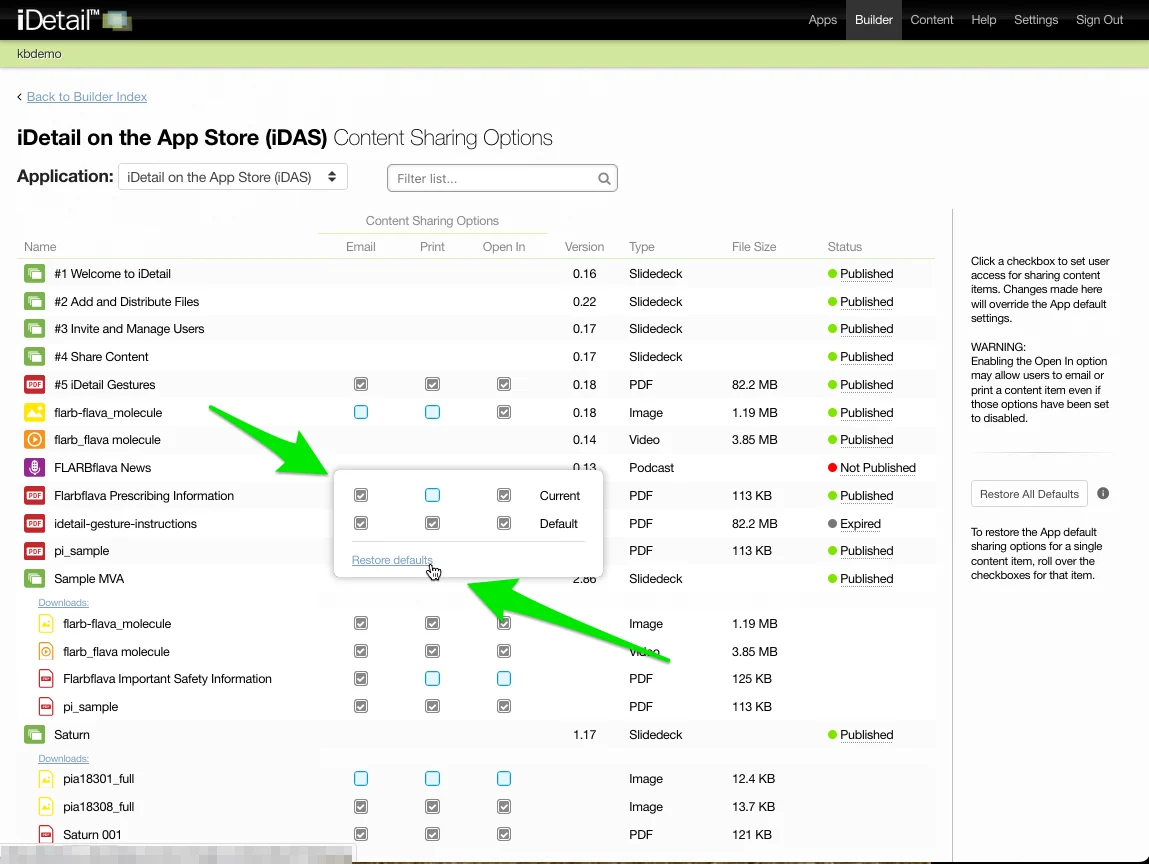The image size is (1149, 864).
Task: Enable Print for pia18301_full
Action: [432, 779]
